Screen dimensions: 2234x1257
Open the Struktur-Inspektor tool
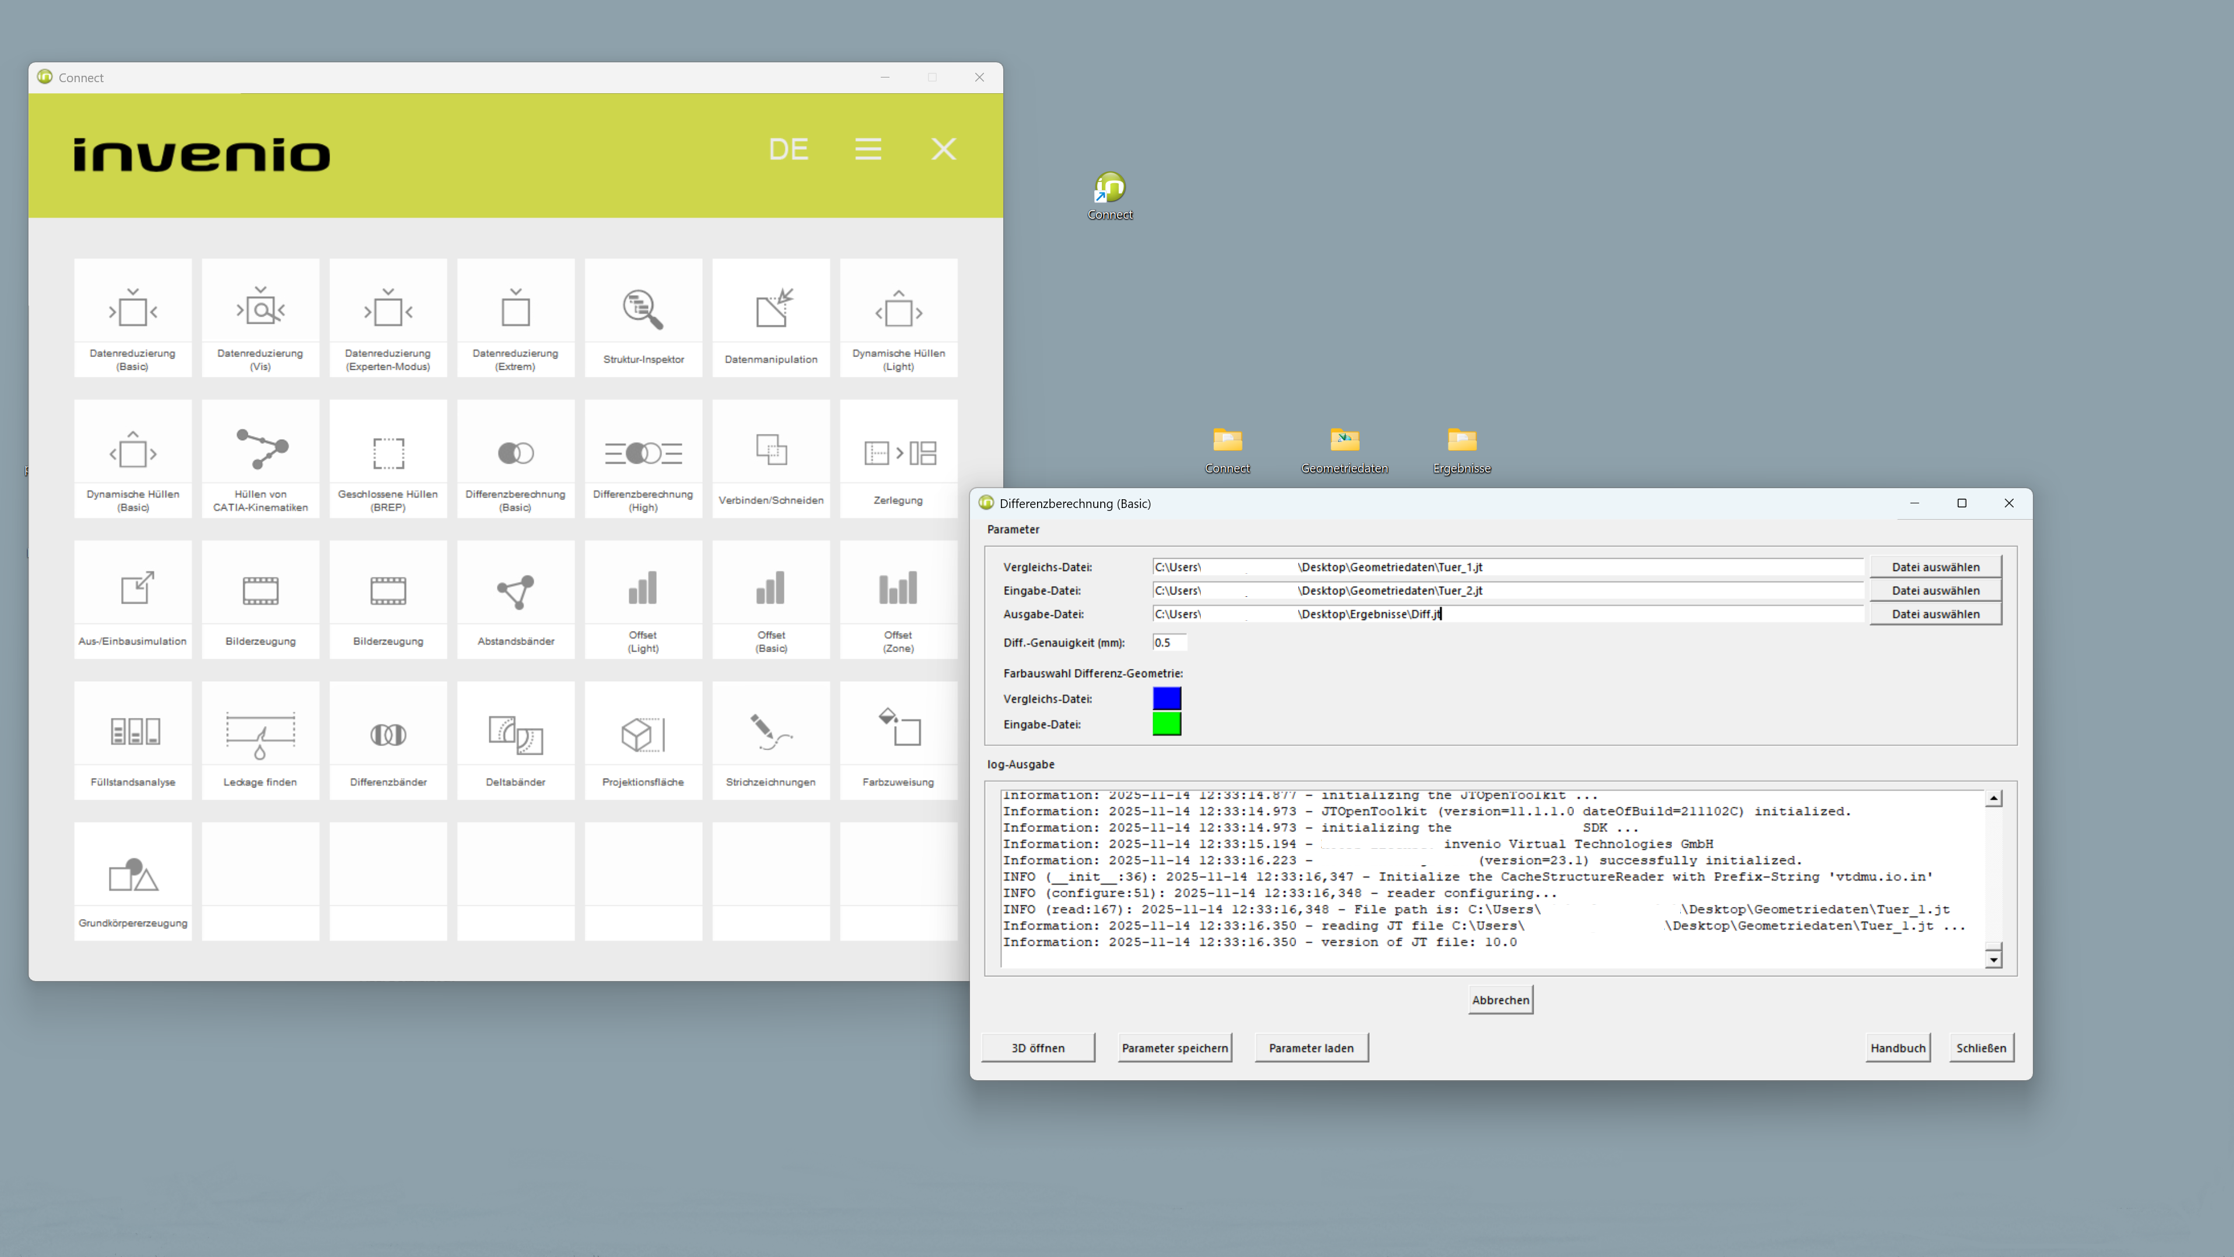pyautogui.click(x=643, y=318)
